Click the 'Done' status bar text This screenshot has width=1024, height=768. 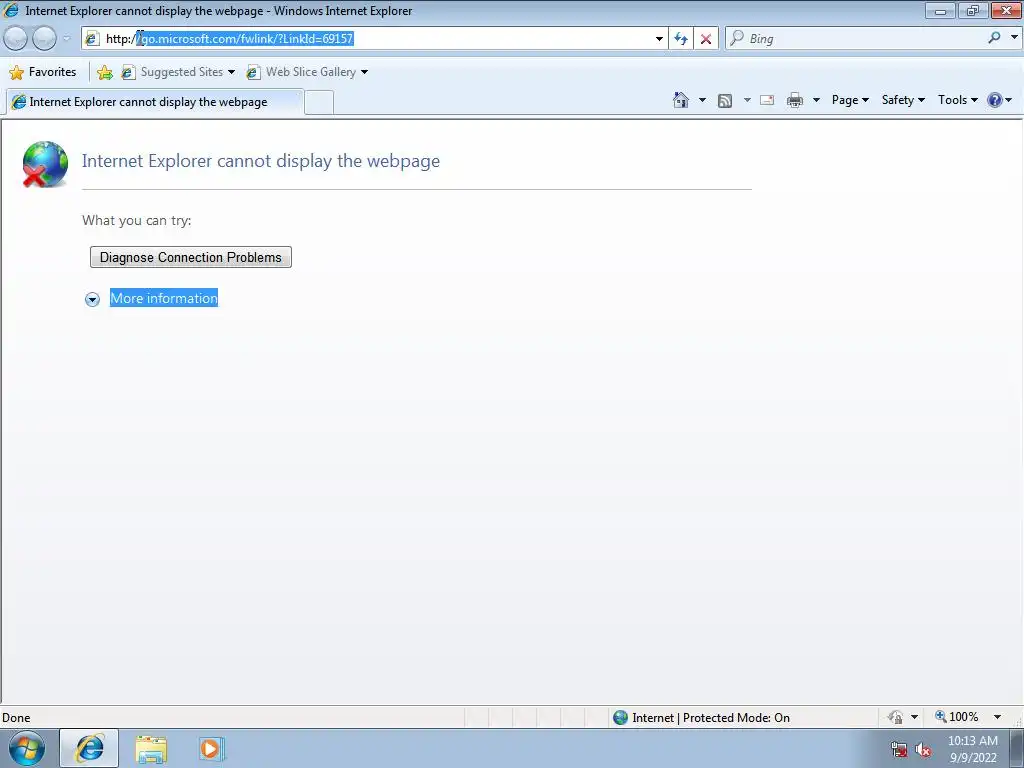pyautogui.click(x=16, y=718)
